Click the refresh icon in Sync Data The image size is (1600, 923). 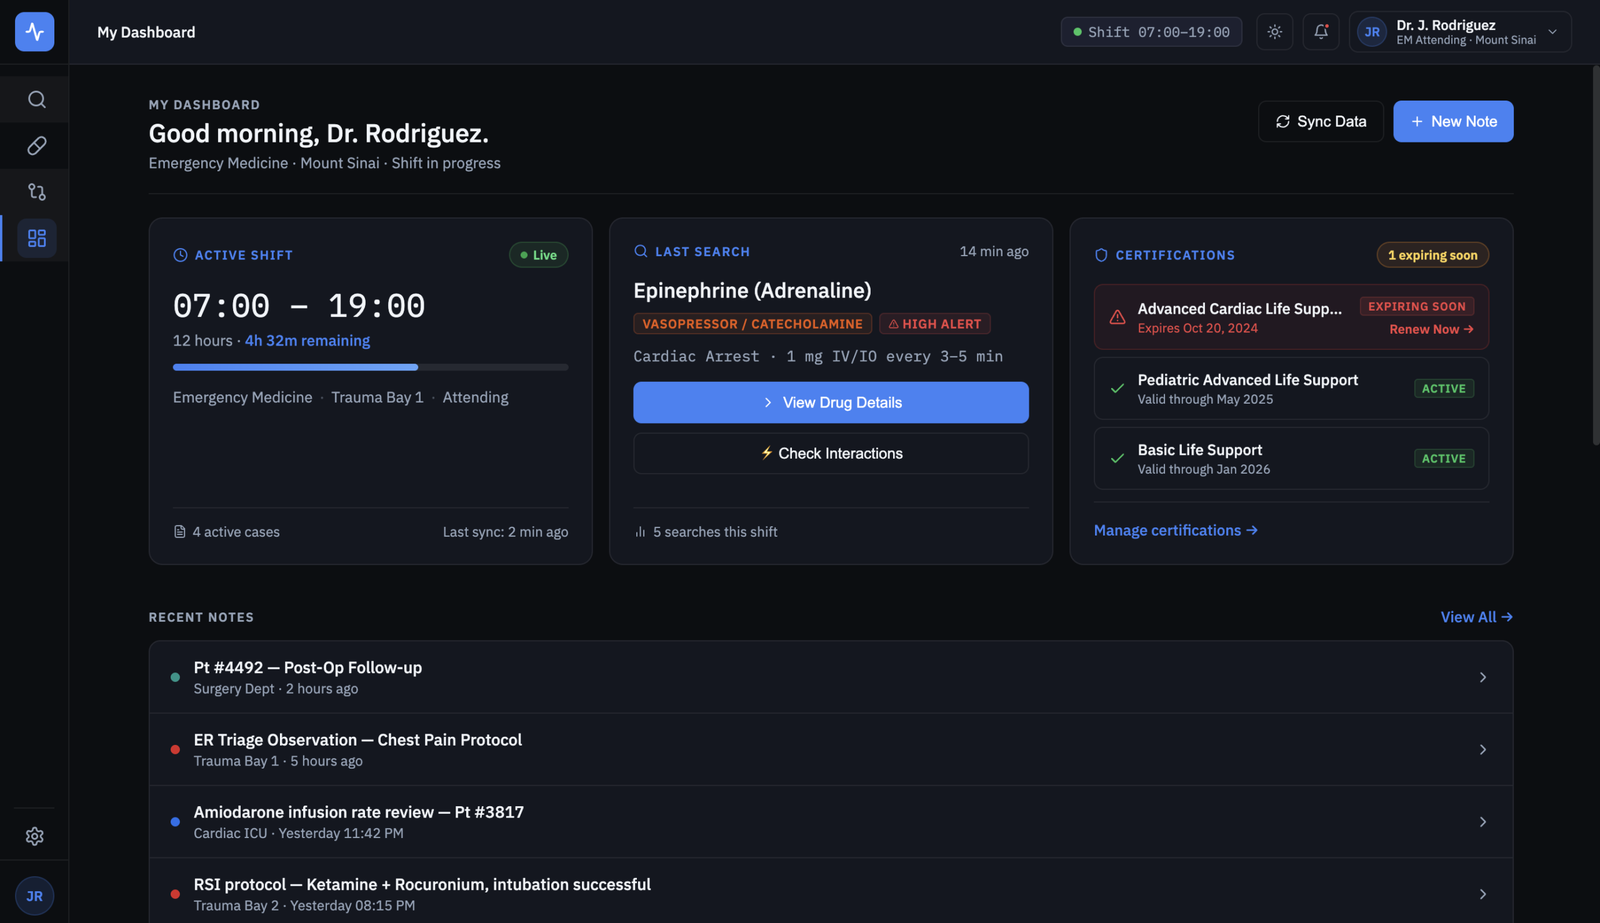1282,121
